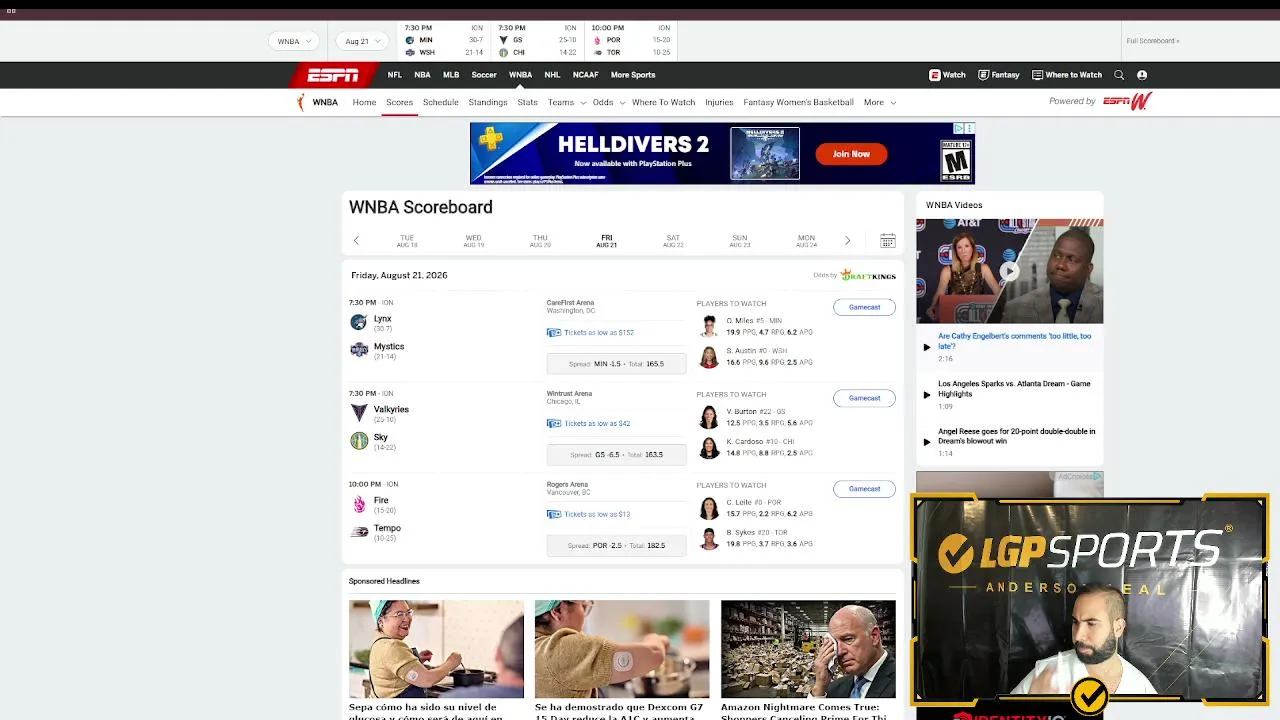Open the scoreboard calendar date picker
Image resolution: width=1280 pixels, height=720 pixels.
point(887,241)
